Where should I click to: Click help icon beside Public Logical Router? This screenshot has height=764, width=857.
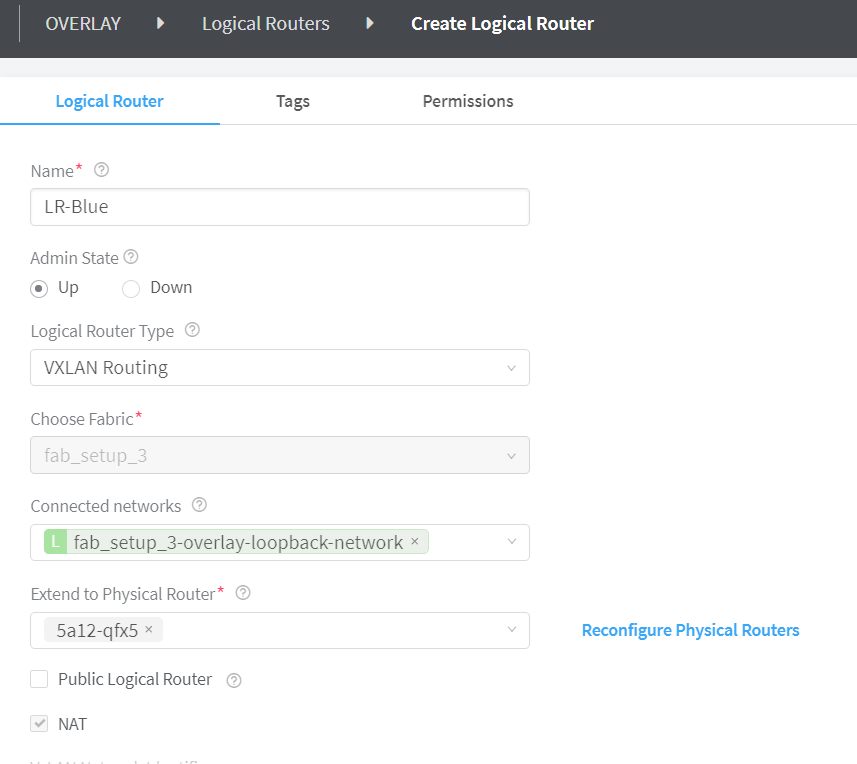[234, 680]
